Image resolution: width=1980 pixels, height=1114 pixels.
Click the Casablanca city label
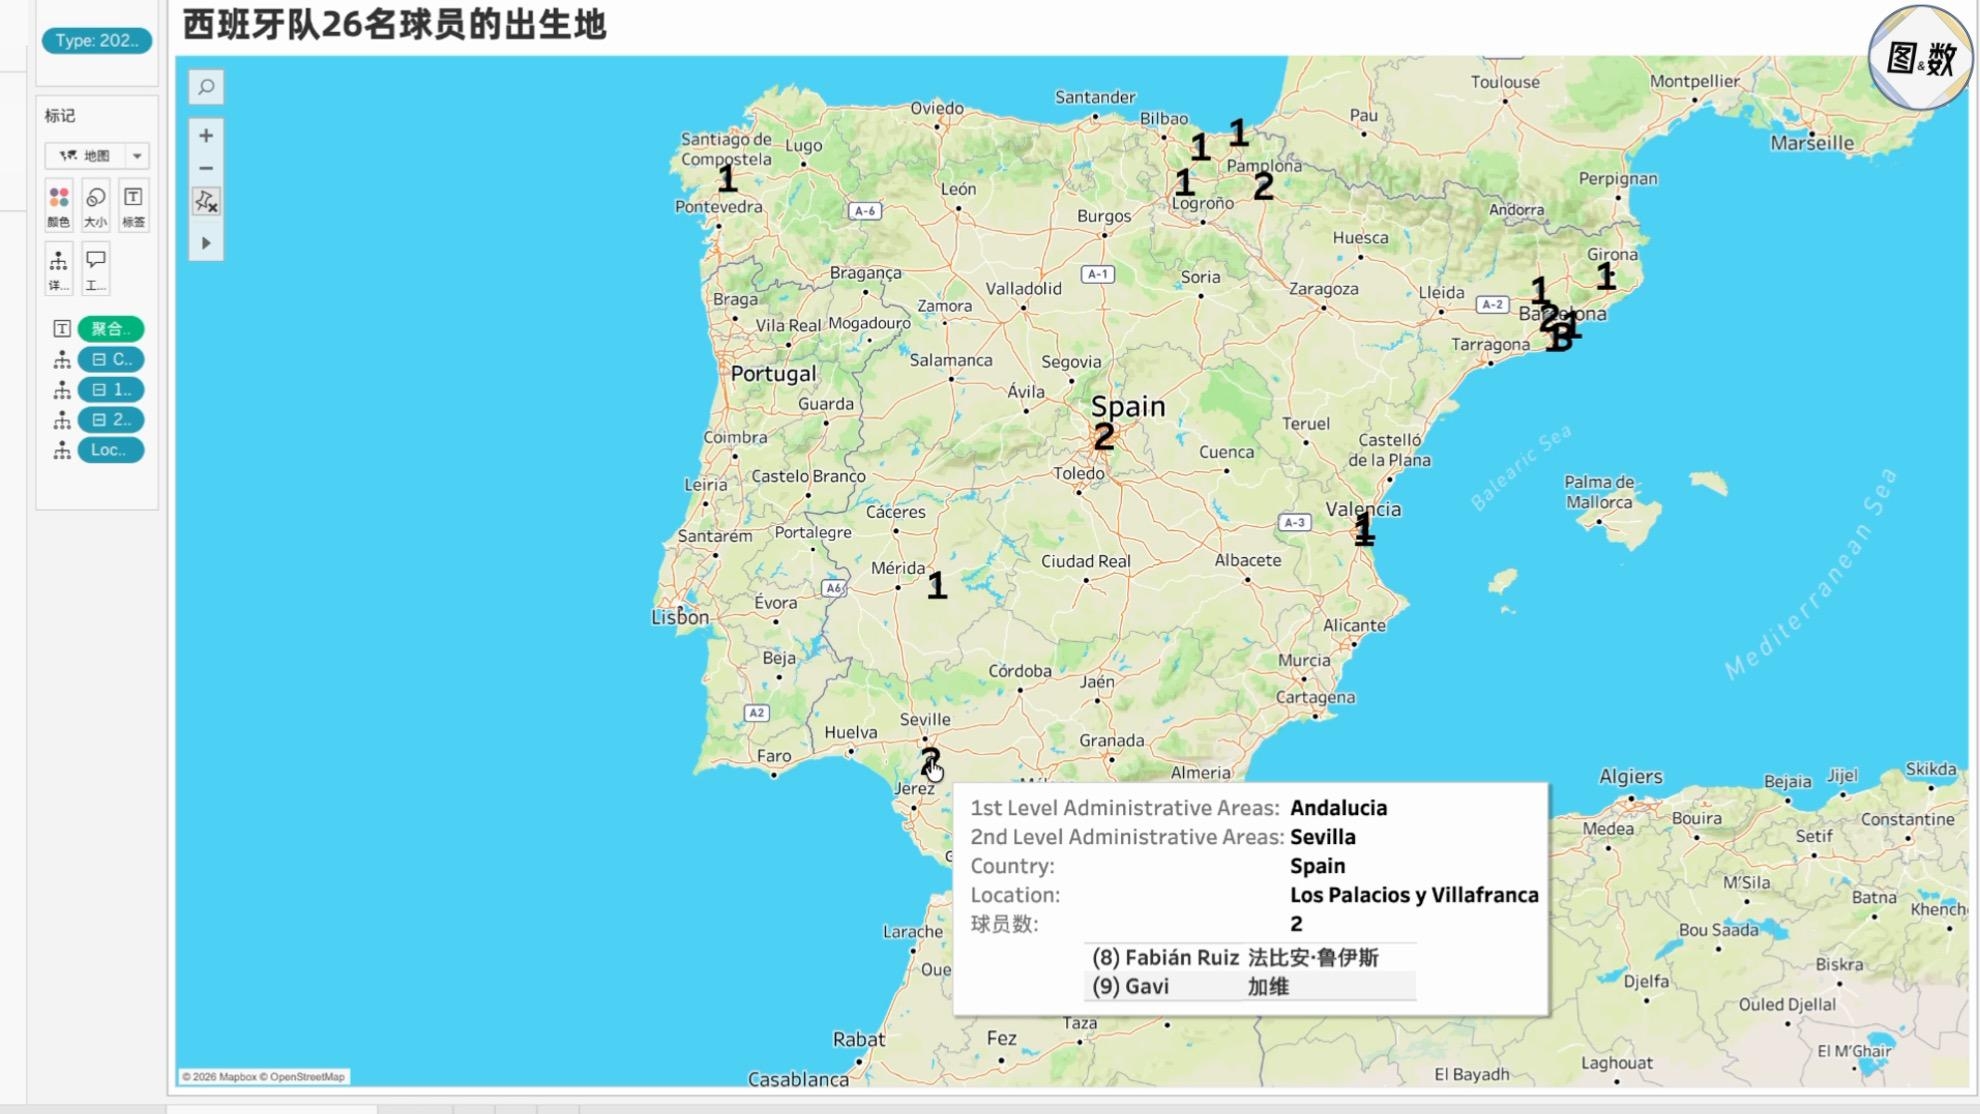pos(798,1079)
